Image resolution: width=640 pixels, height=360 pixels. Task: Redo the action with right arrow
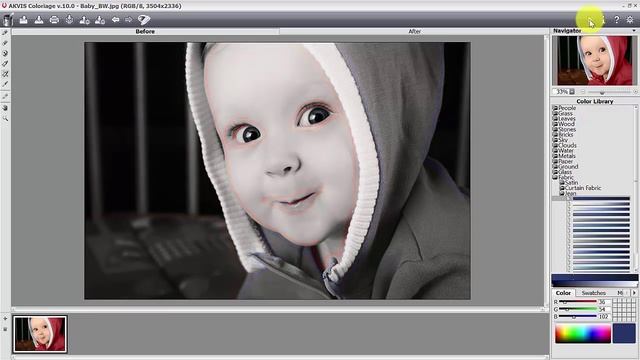[x=129, y=20]
